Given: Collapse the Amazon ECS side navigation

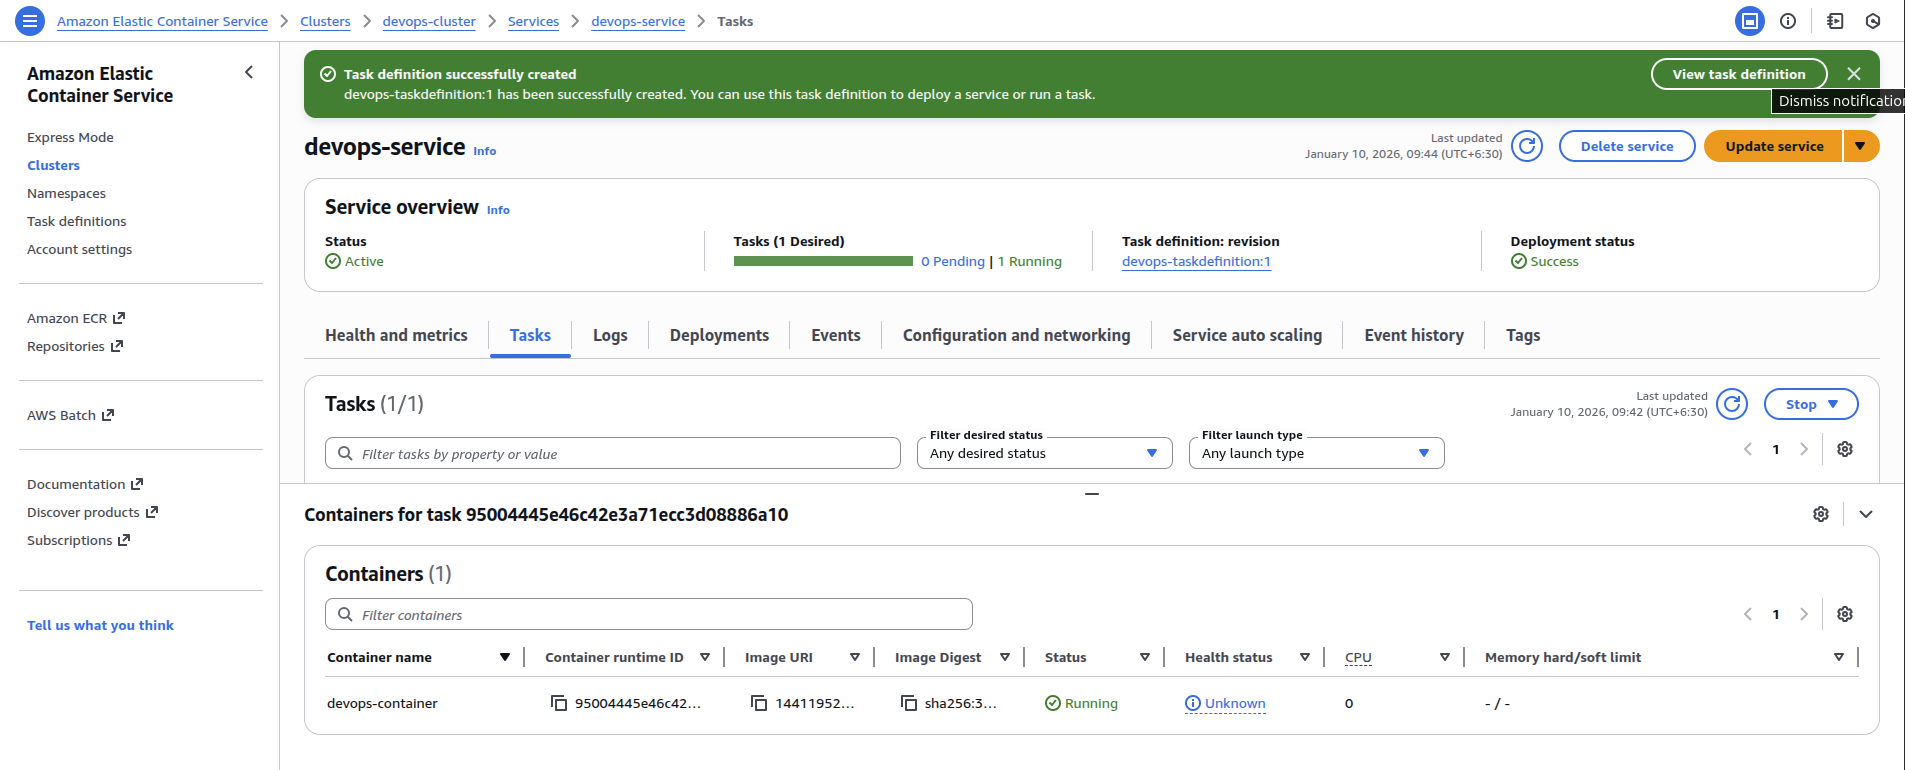Looking at the screenshot, I should click(249, 72).
